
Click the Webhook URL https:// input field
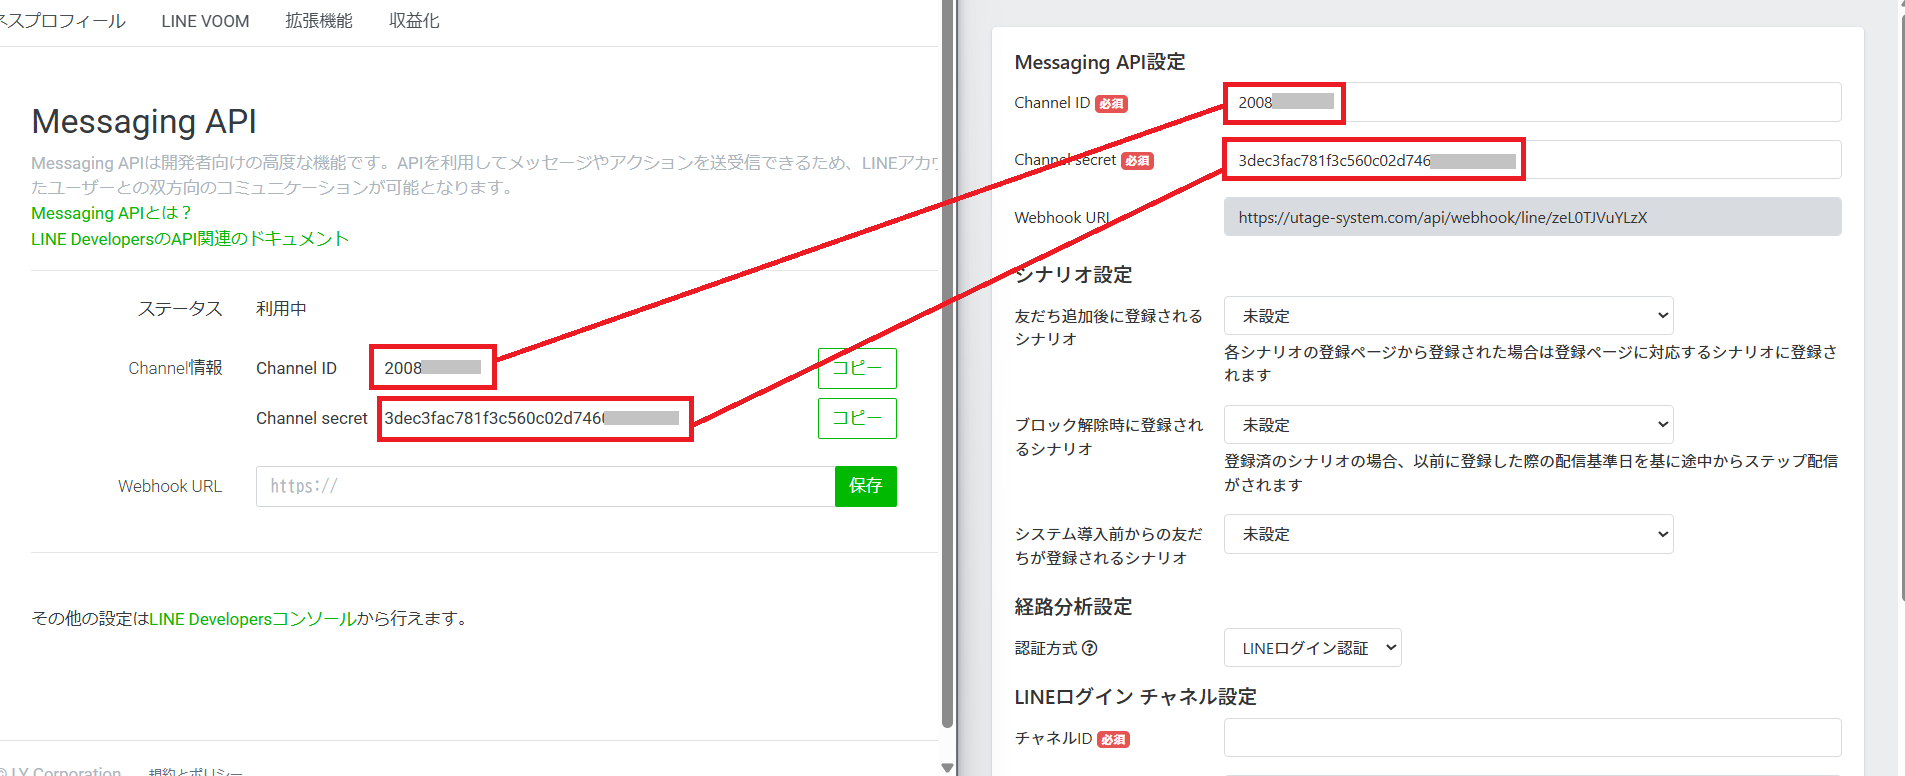tap(545, 486)
